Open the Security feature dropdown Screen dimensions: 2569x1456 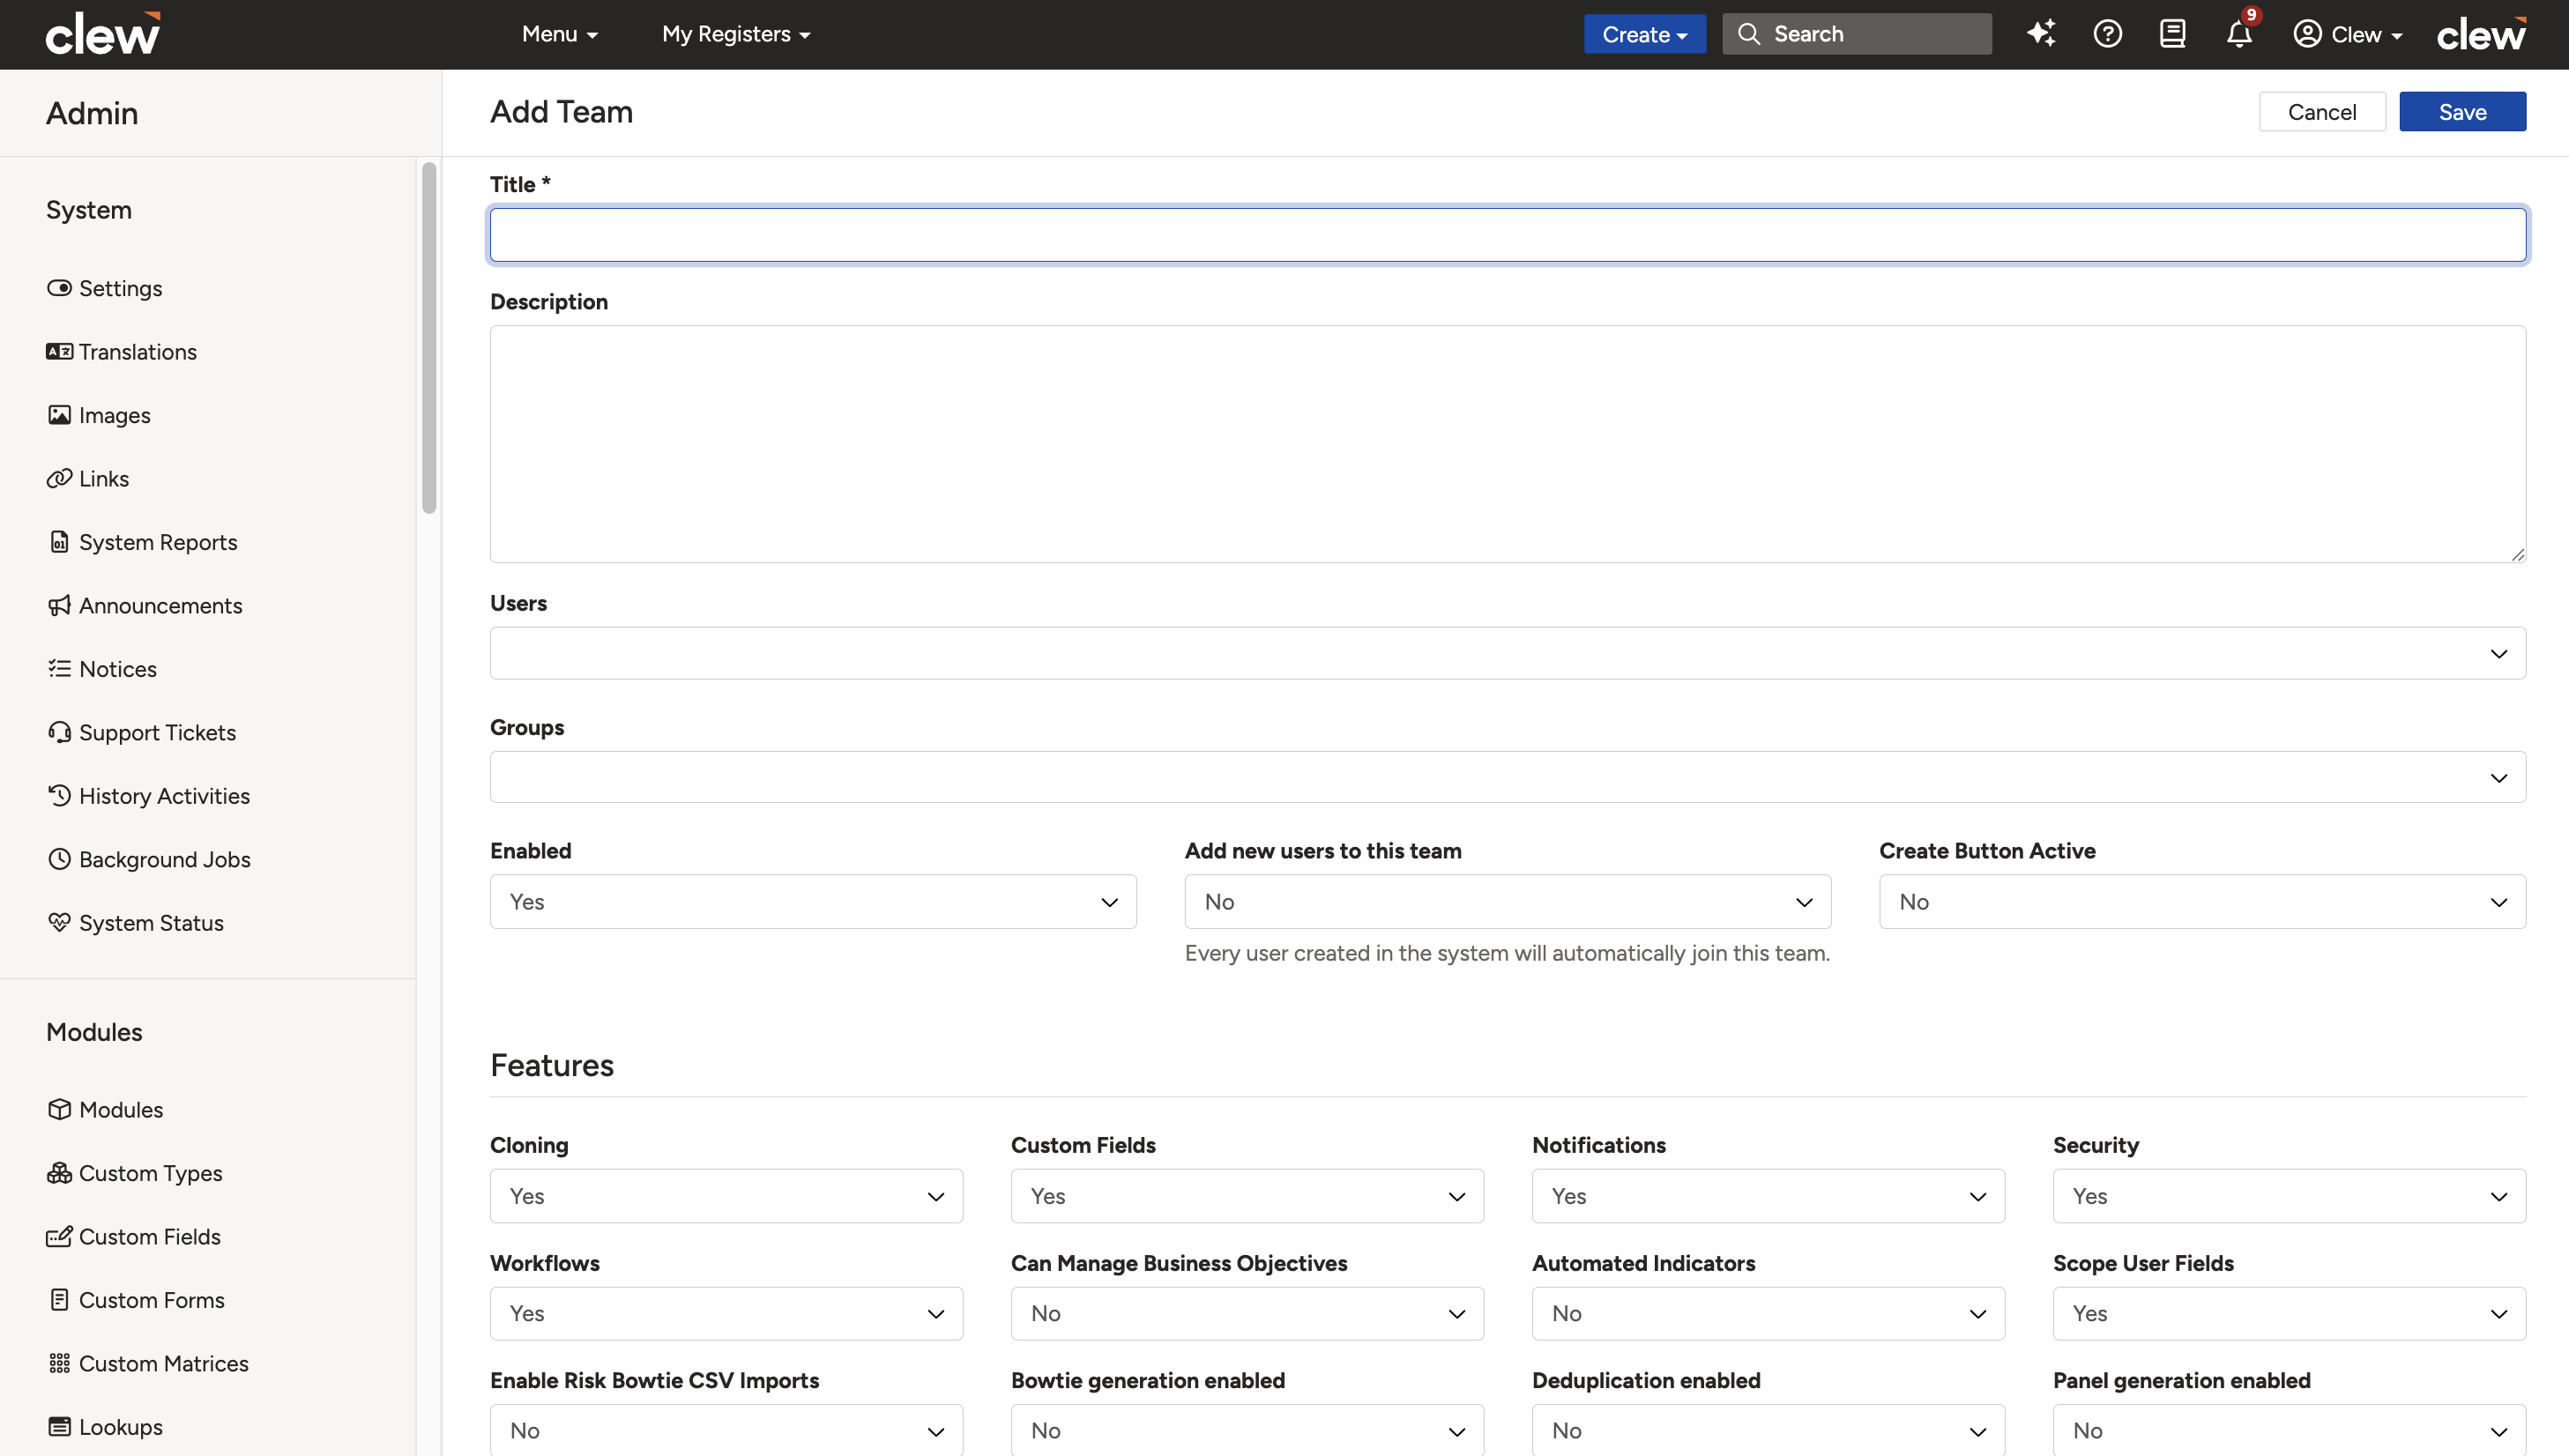2289,1196
